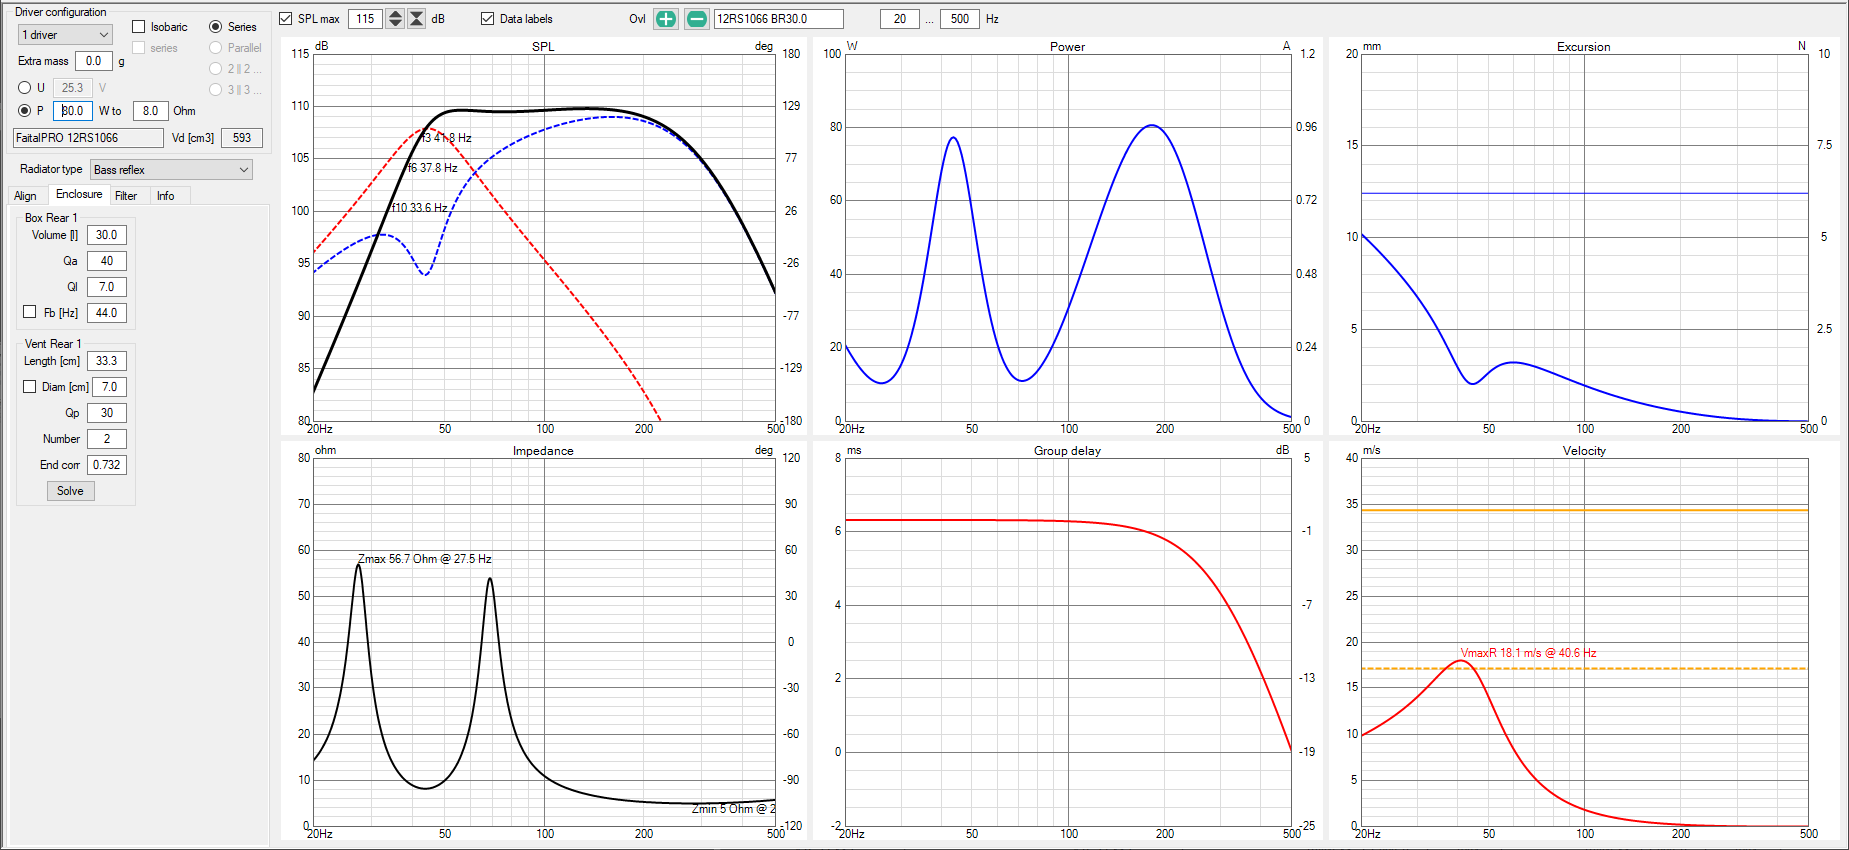Click the f10 33.6 Hz data label
The height and width of the screenshot is (850, 1849).
(x=419, y=208)
